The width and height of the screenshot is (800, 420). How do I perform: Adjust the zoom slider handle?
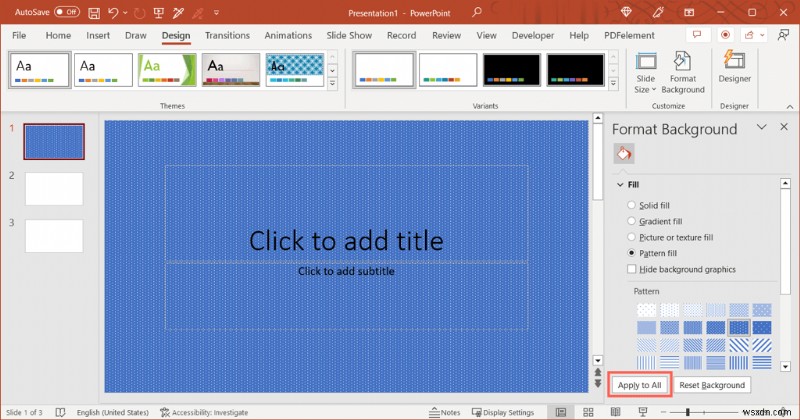point(688,412)
